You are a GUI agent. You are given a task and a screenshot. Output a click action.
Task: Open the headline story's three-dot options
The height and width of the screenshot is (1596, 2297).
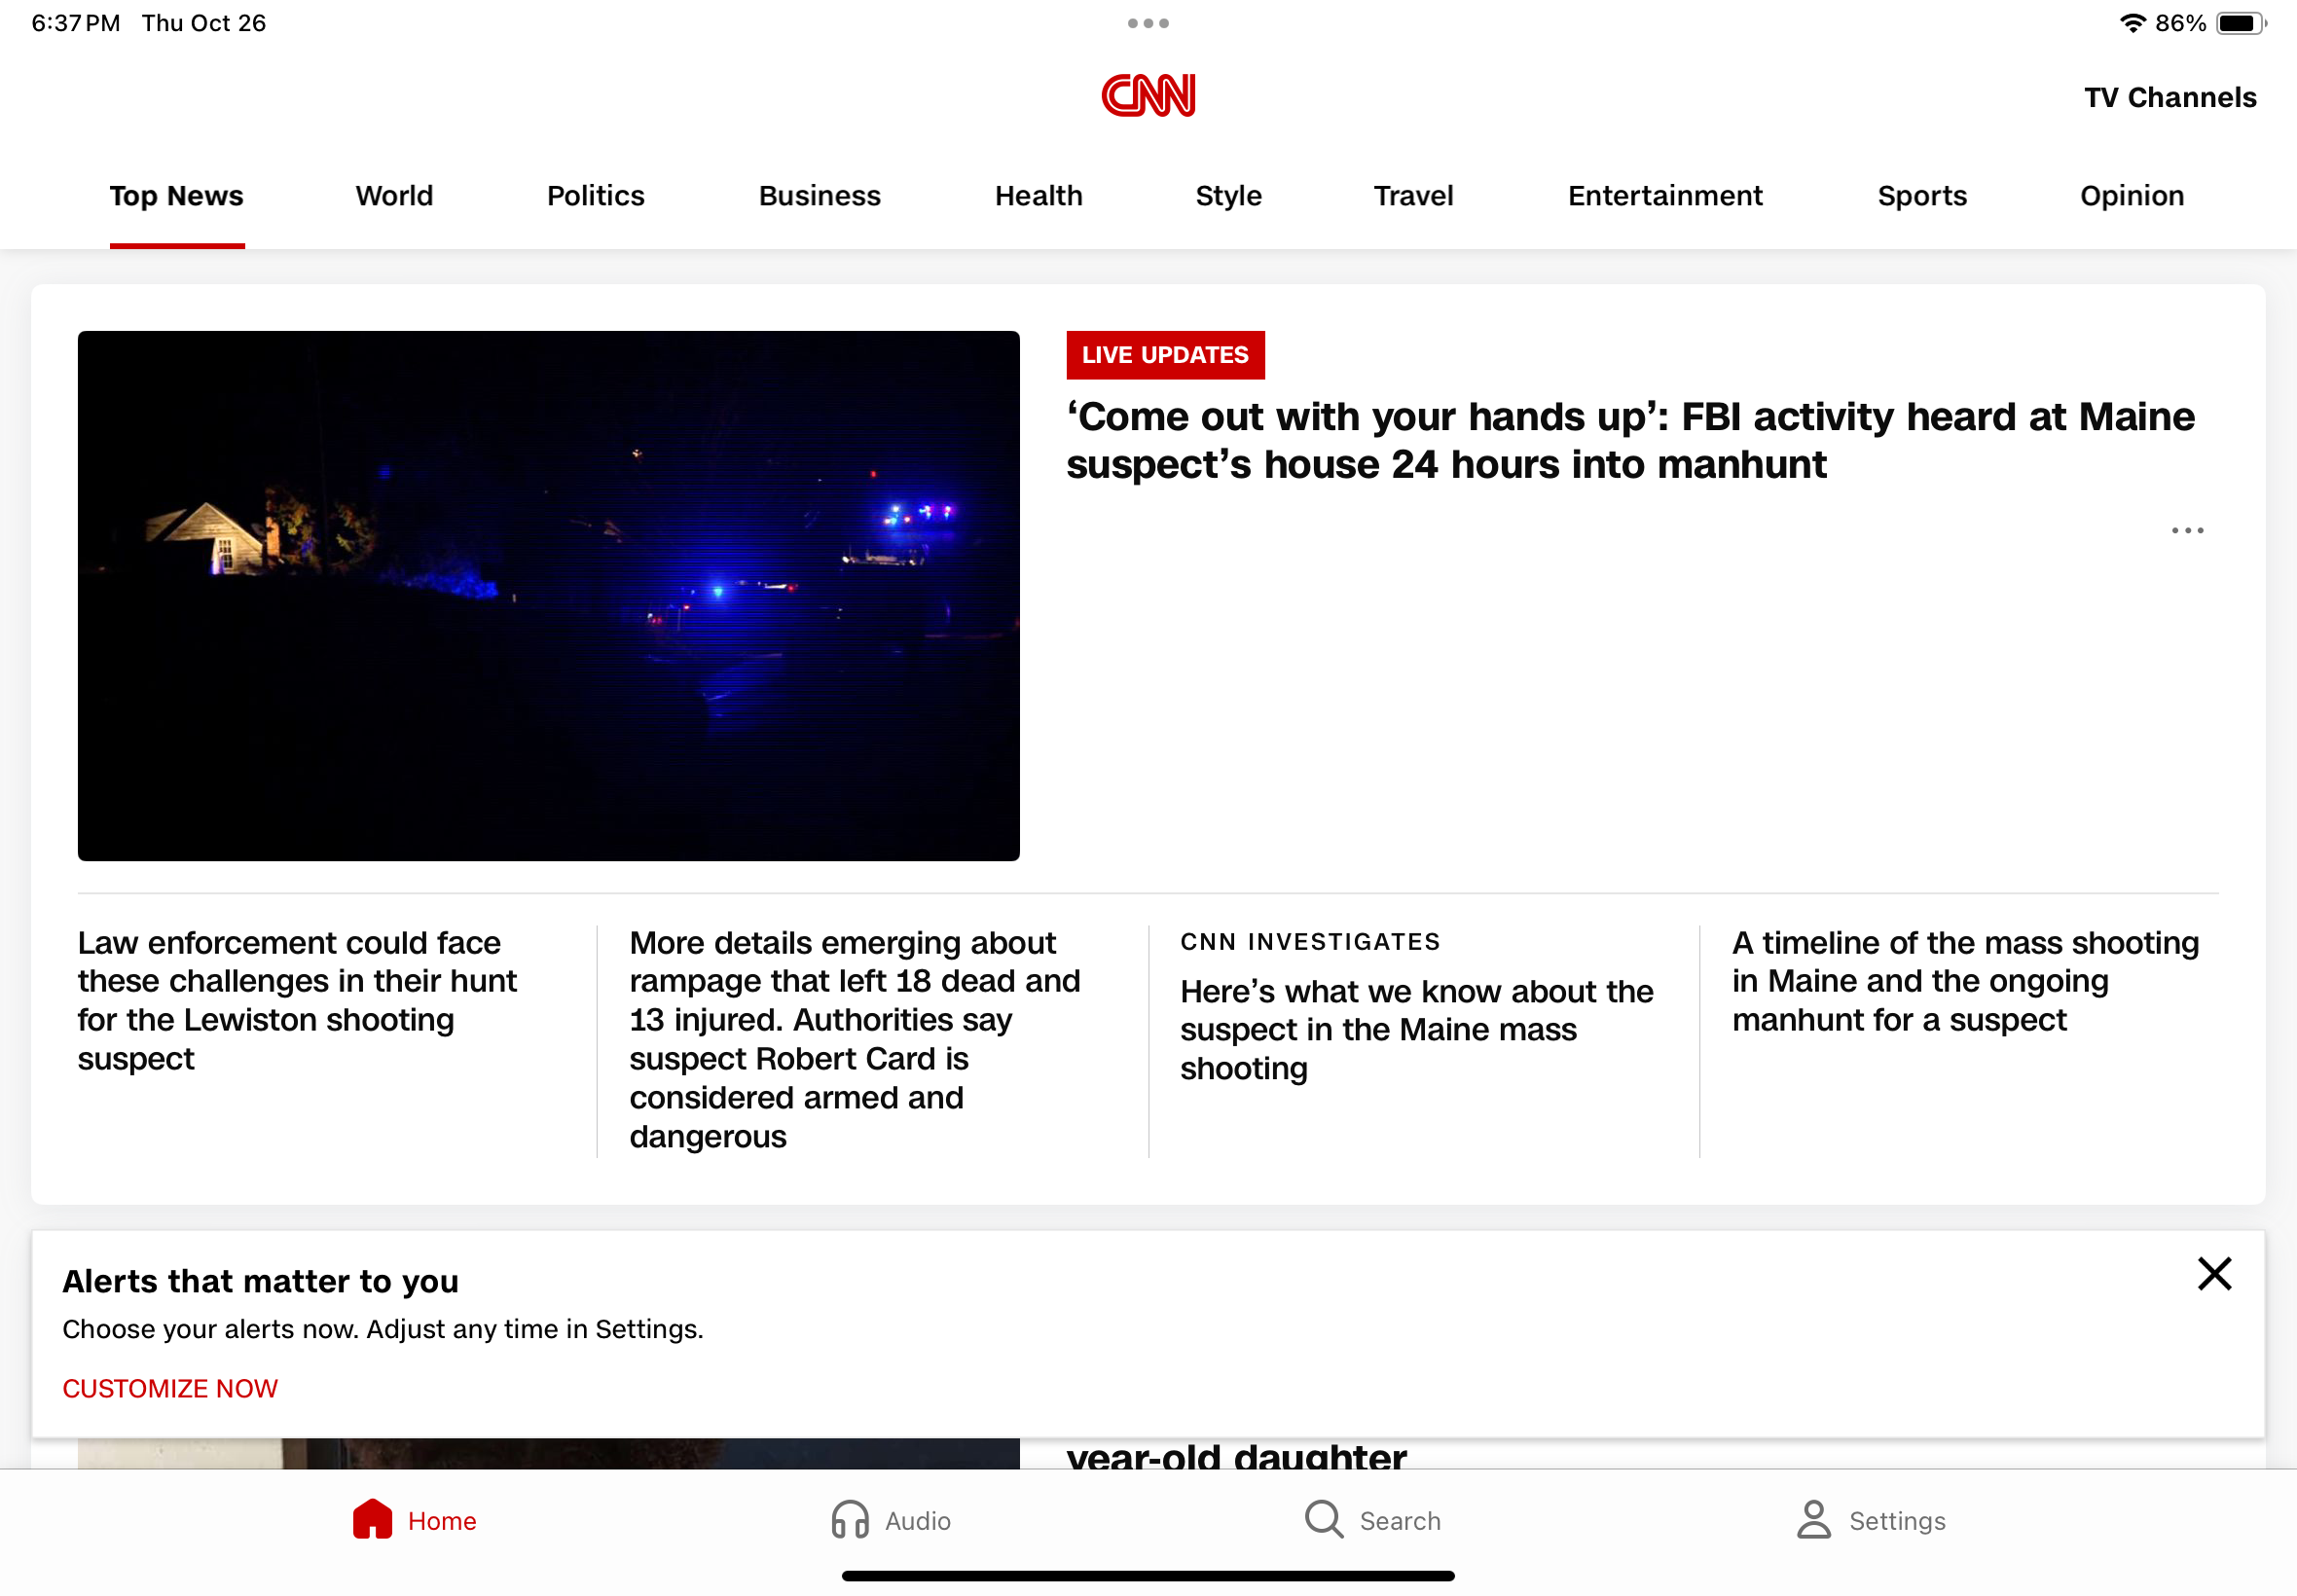(x=2187, y=531)
